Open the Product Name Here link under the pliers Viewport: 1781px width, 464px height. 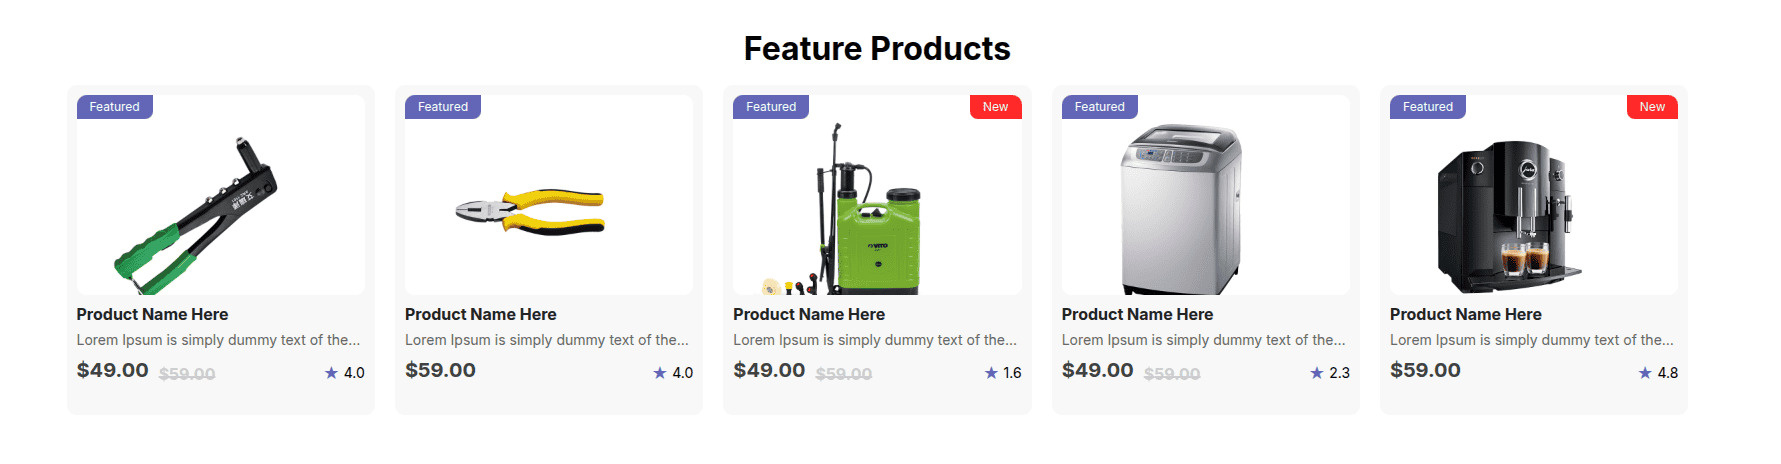coord(480,314)
